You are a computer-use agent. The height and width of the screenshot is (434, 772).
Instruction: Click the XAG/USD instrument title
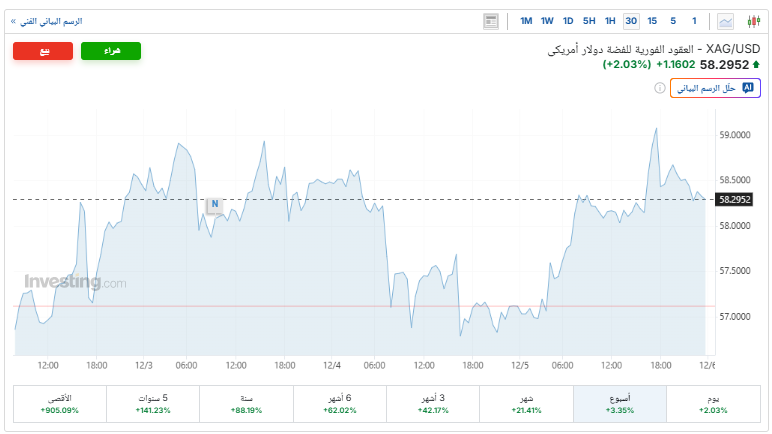(655, 49)
